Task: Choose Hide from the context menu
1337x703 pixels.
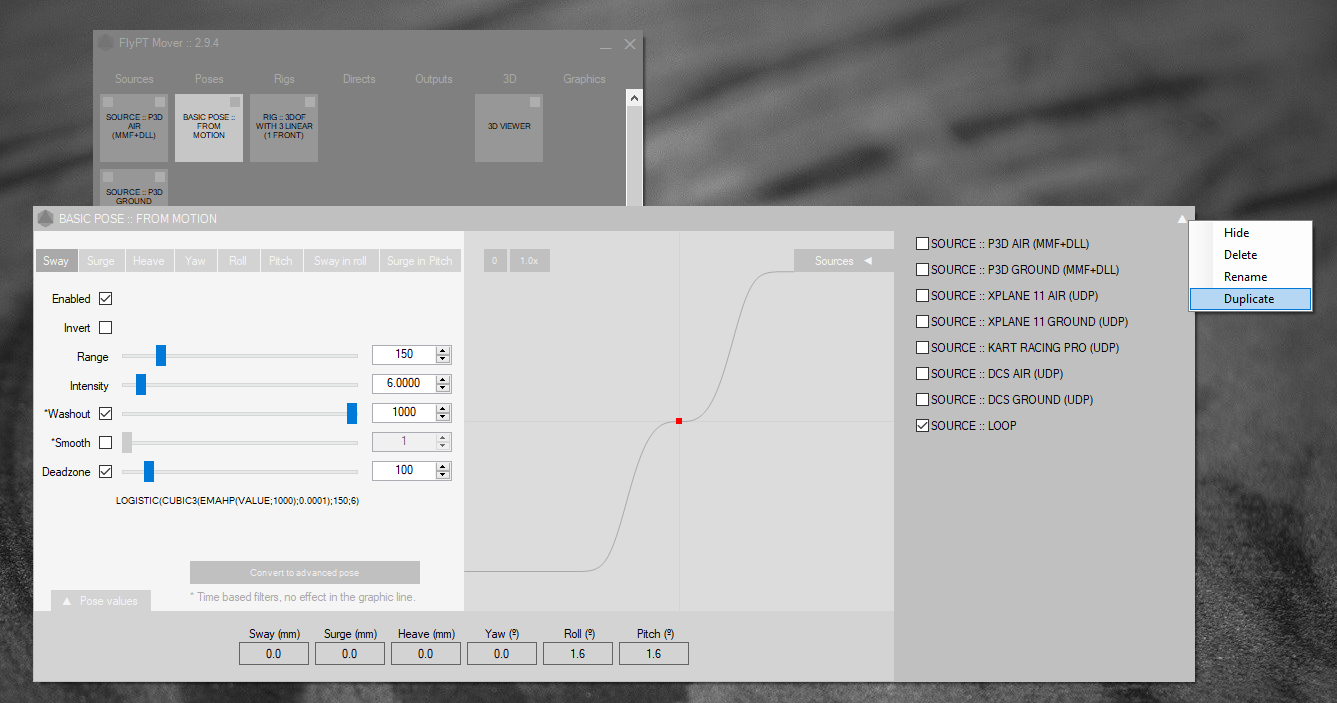Action: (x=1250, y=233)
